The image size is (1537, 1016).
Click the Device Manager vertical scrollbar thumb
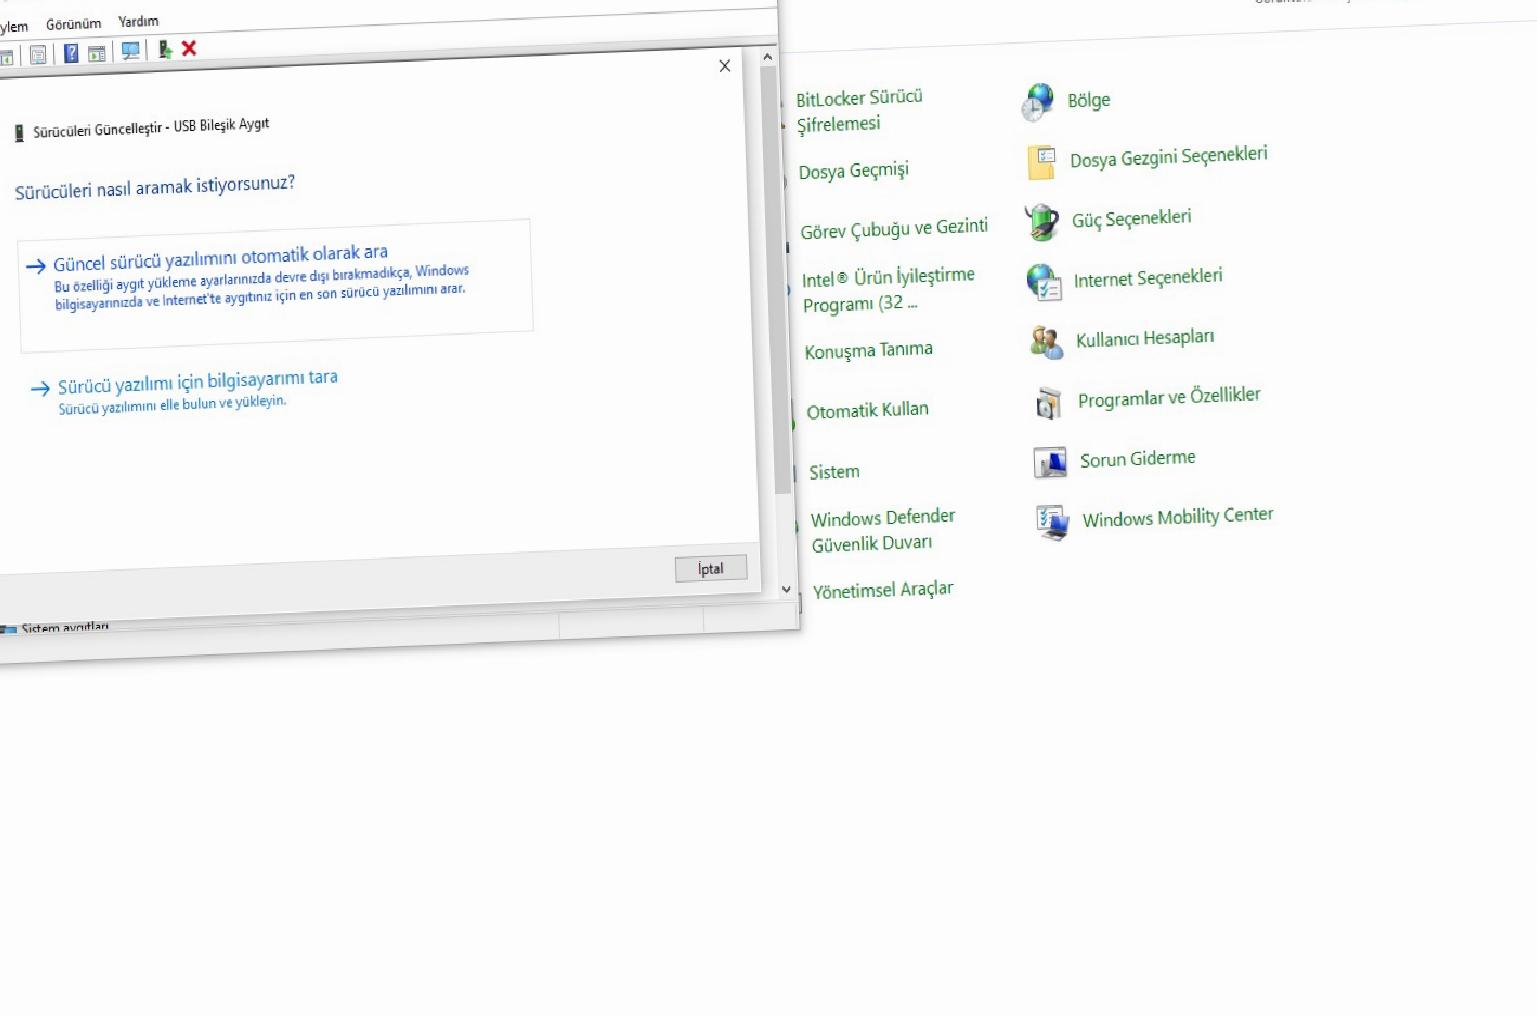pos(776,280)
